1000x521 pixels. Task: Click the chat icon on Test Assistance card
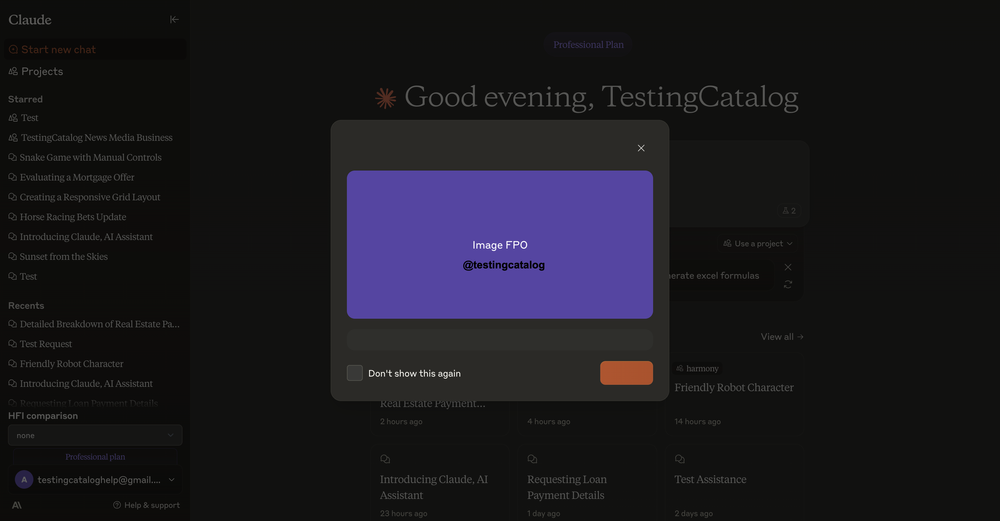680,459
